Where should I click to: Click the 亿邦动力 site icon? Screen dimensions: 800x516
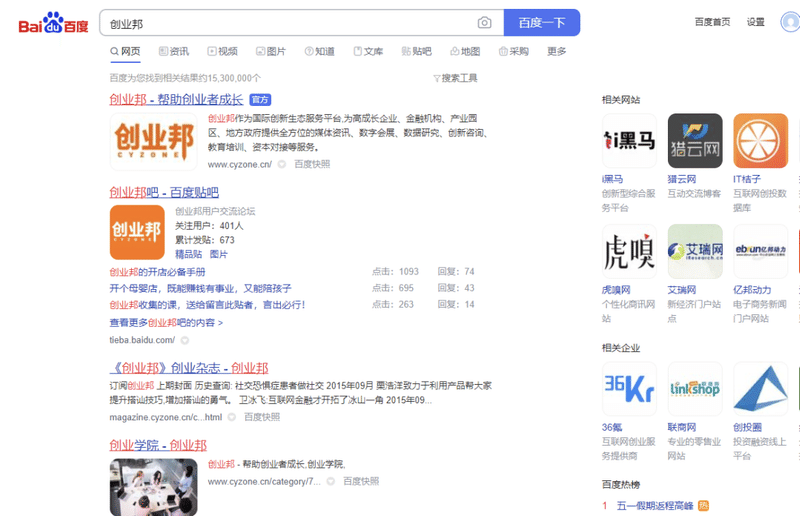coord(761,251)
